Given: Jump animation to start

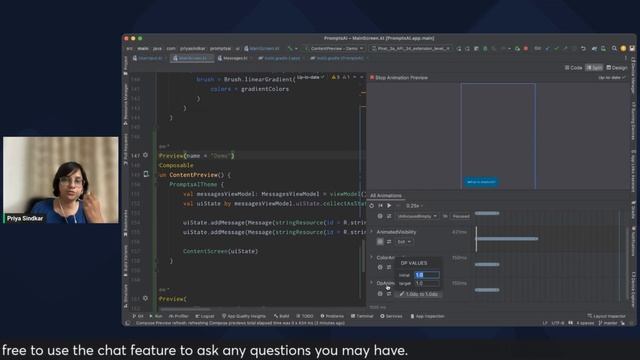Looking at the screenshot, I should (380, 206).
